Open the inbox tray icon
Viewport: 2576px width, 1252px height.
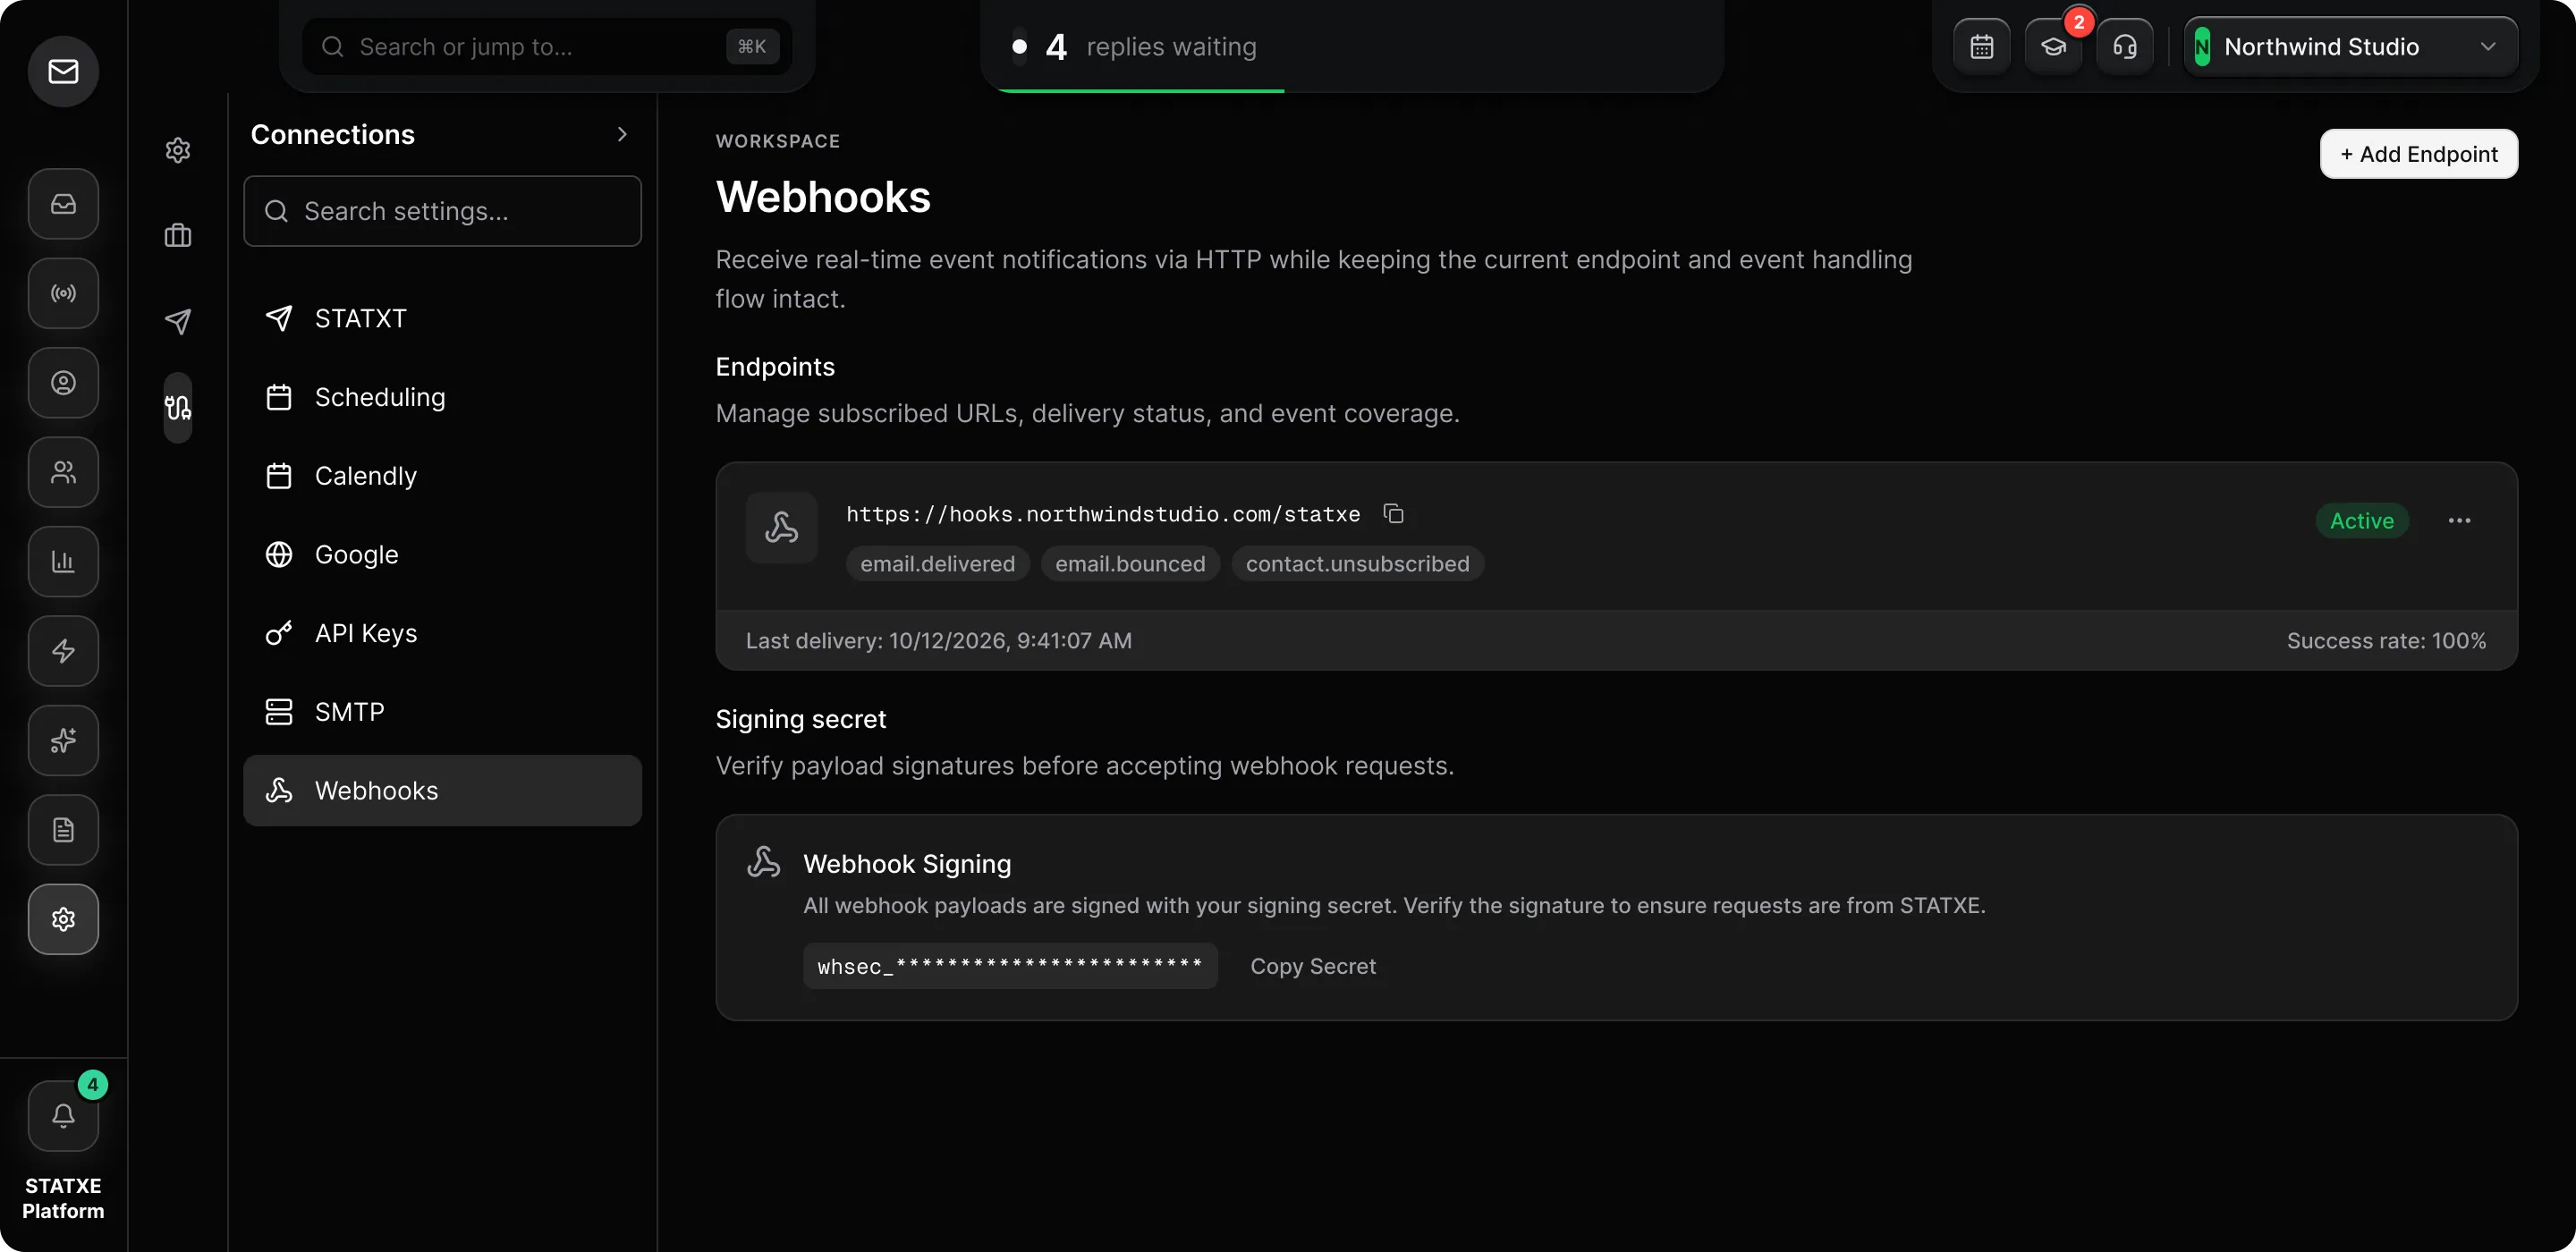pos(63,204)
